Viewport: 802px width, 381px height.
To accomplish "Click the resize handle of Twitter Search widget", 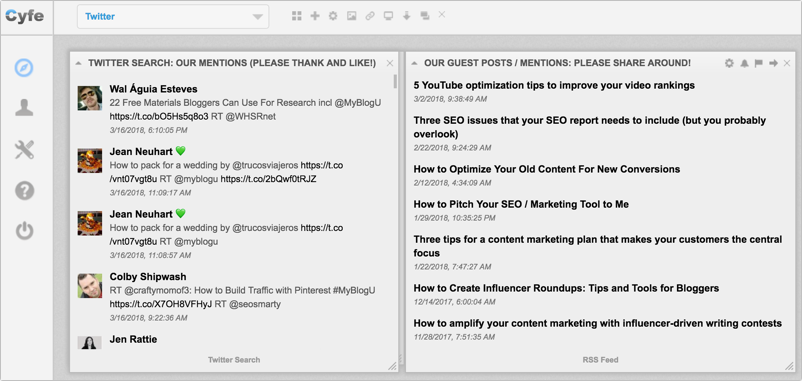I will (392, 366).
